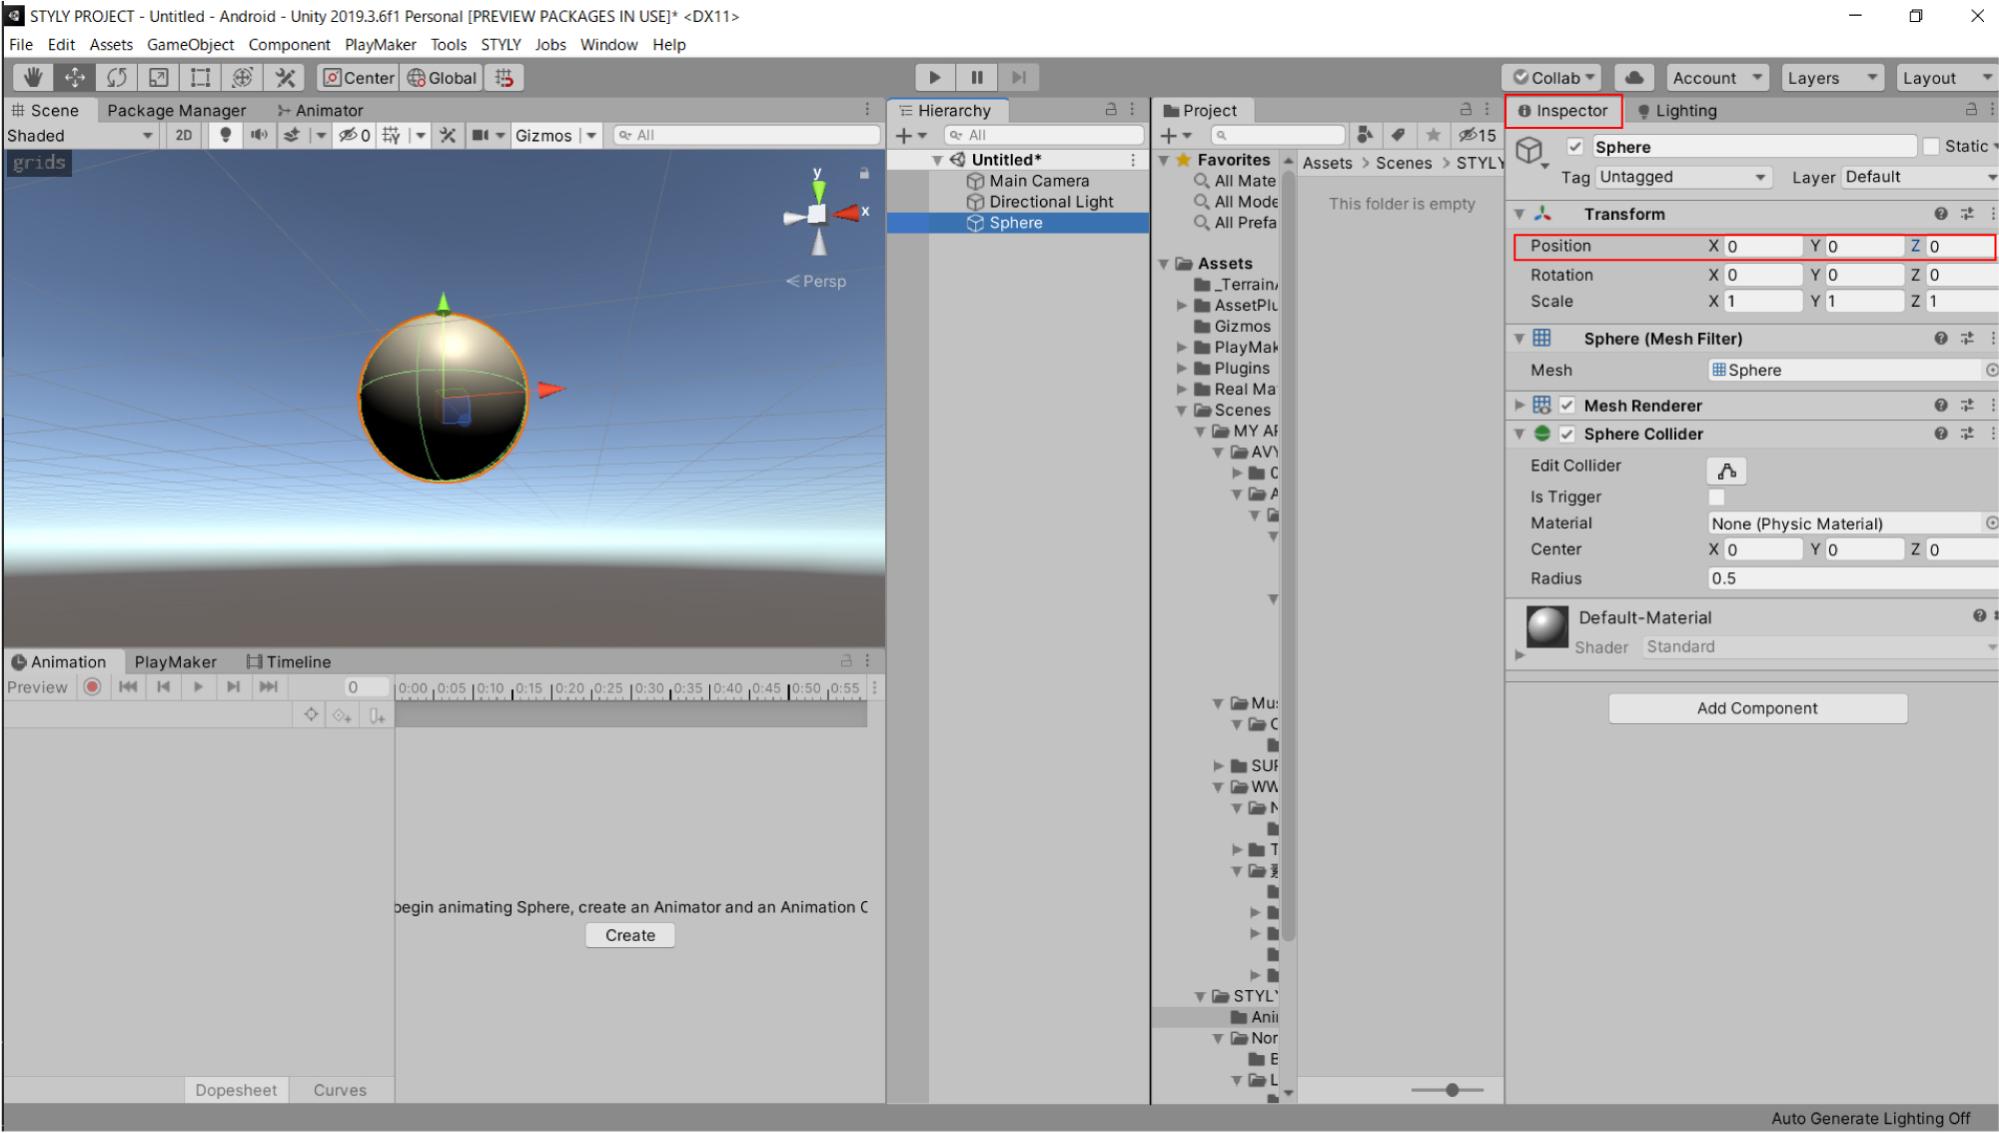Screen dimensions: 1999x1133
Task: Switch to the Lighting tab
Action: (1676, 110)
